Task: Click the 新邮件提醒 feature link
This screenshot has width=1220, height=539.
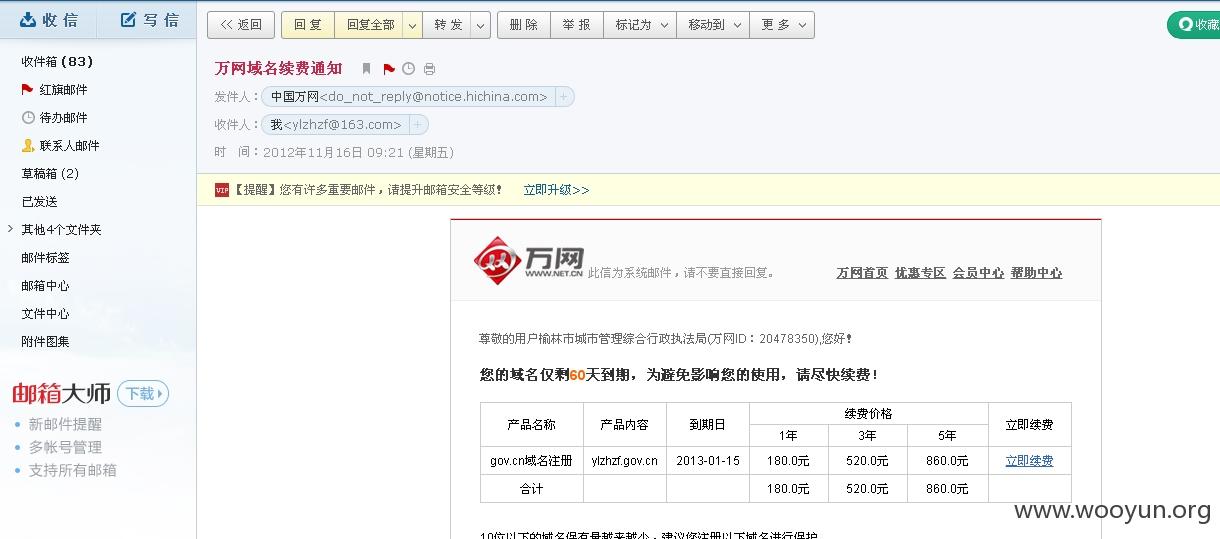Action: [x=65, y=424]
